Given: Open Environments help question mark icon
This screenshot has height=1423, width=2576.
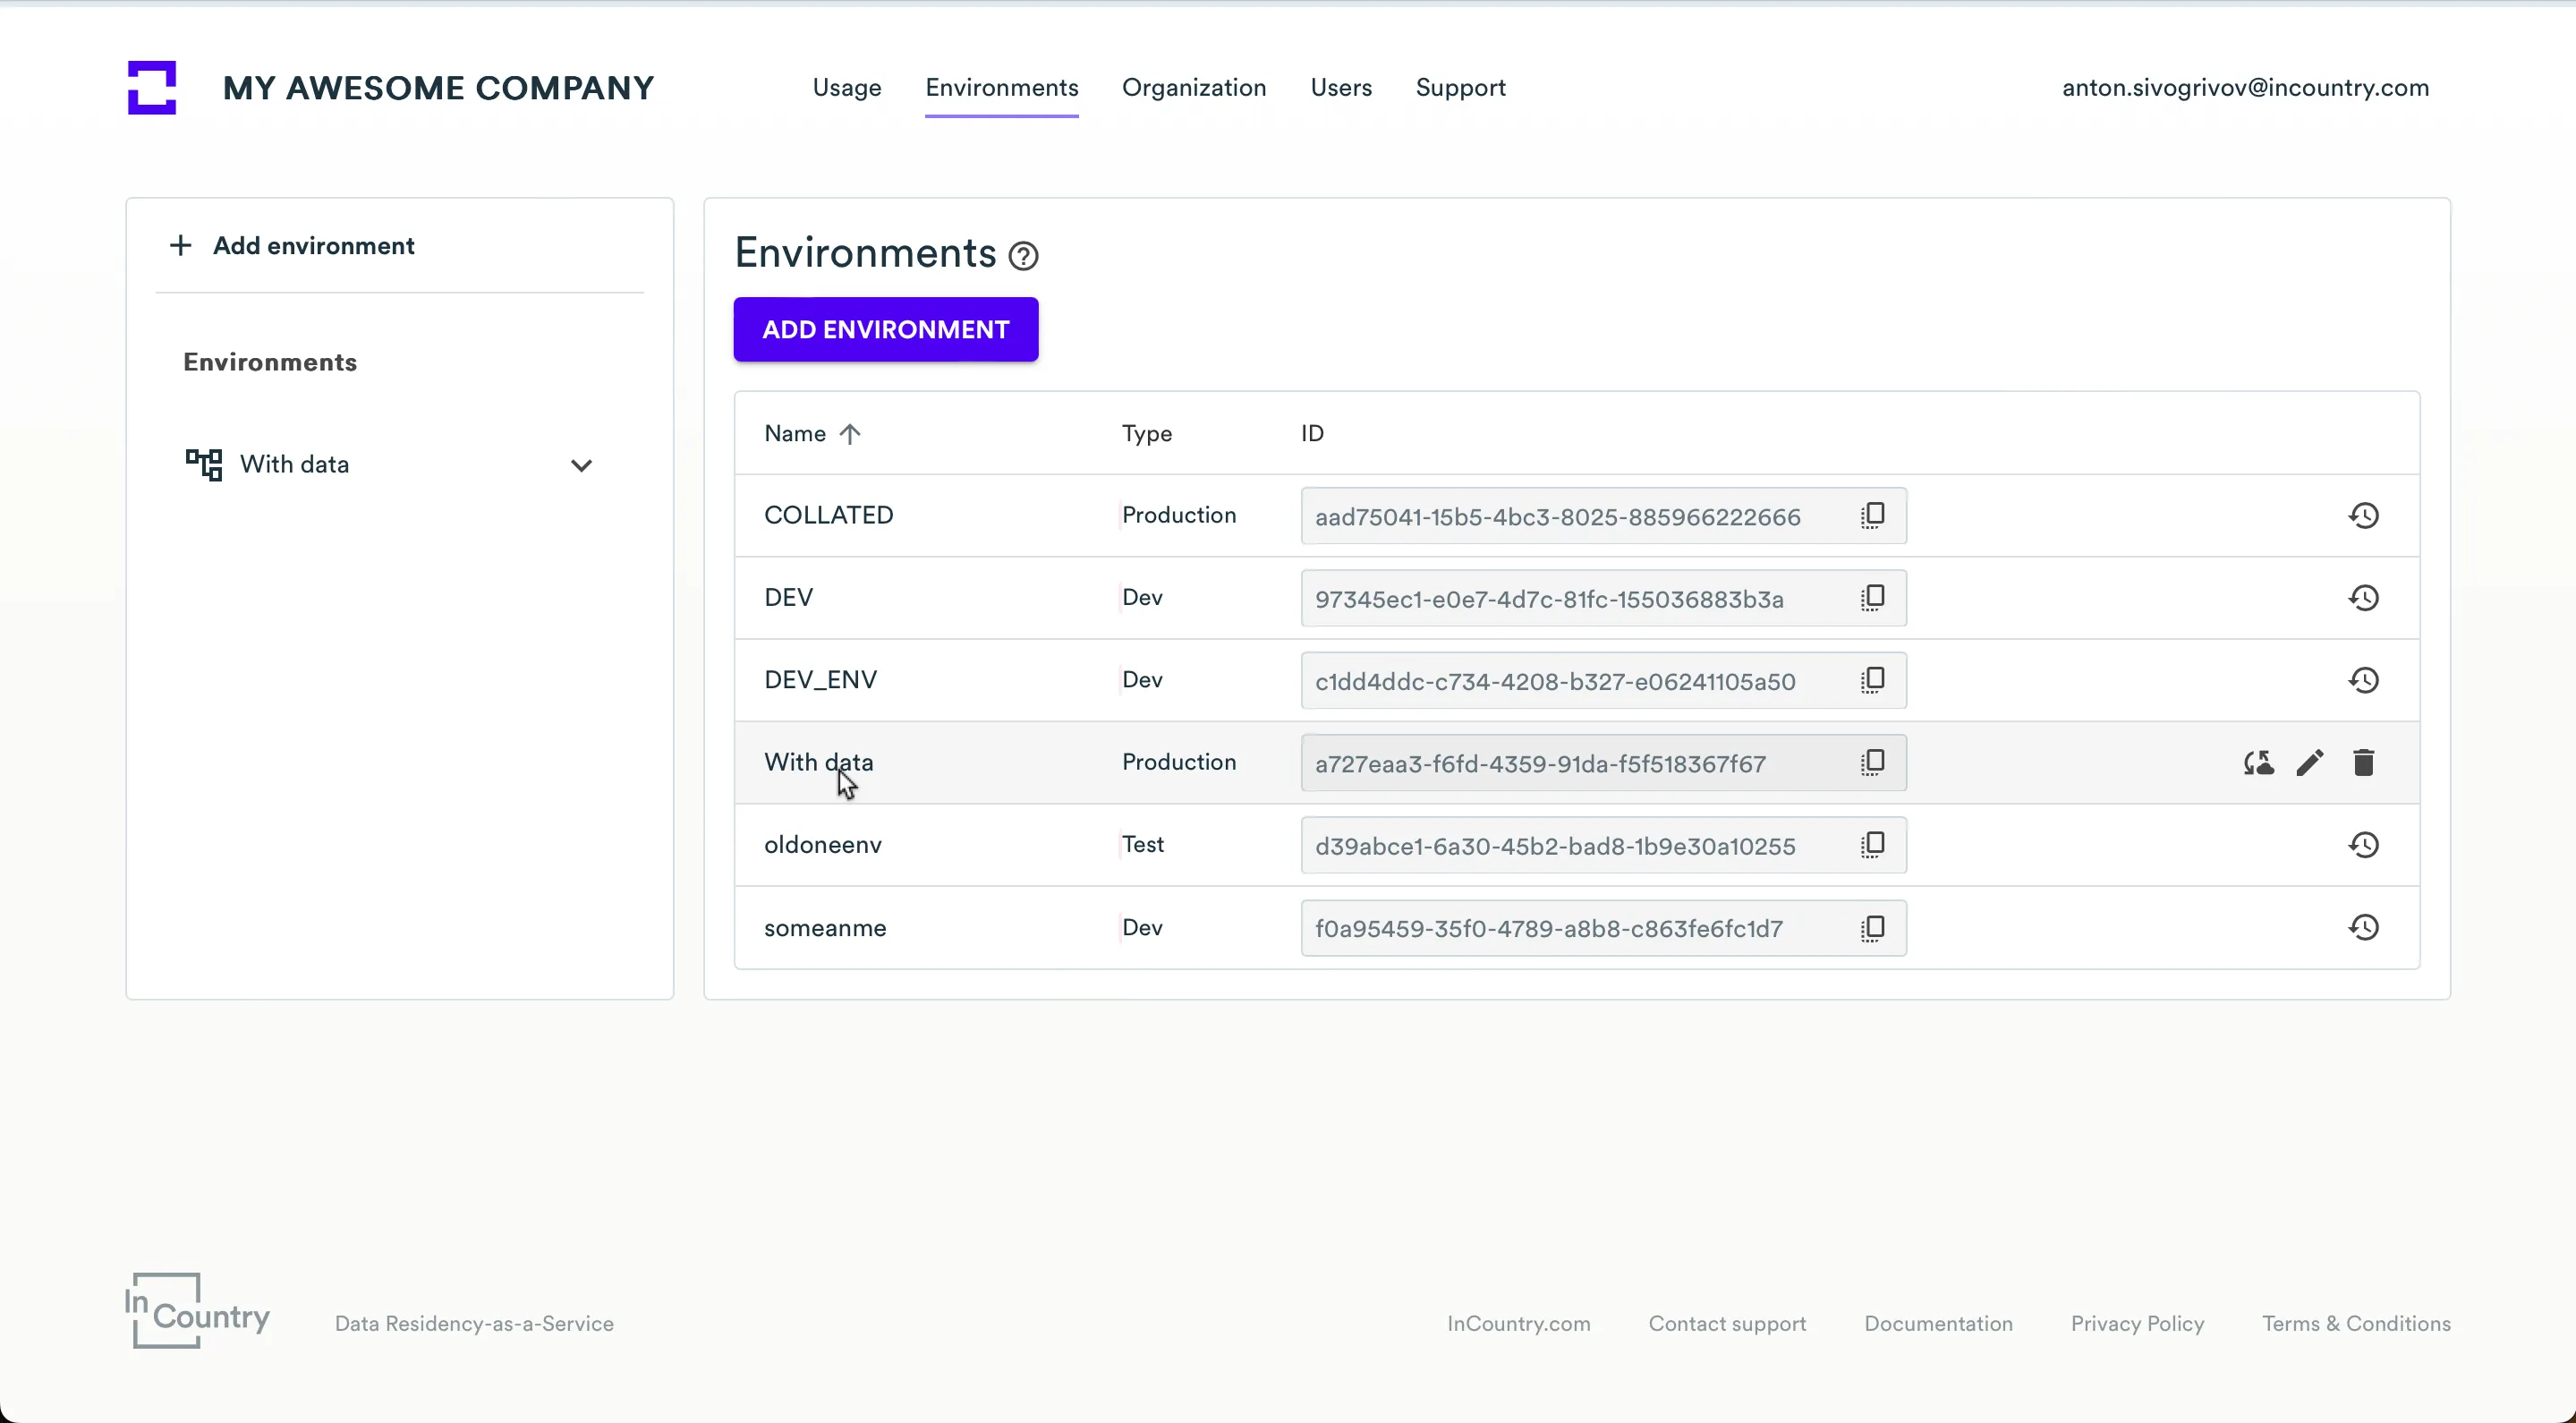Looking at the screenshot, I should 1023,256.
